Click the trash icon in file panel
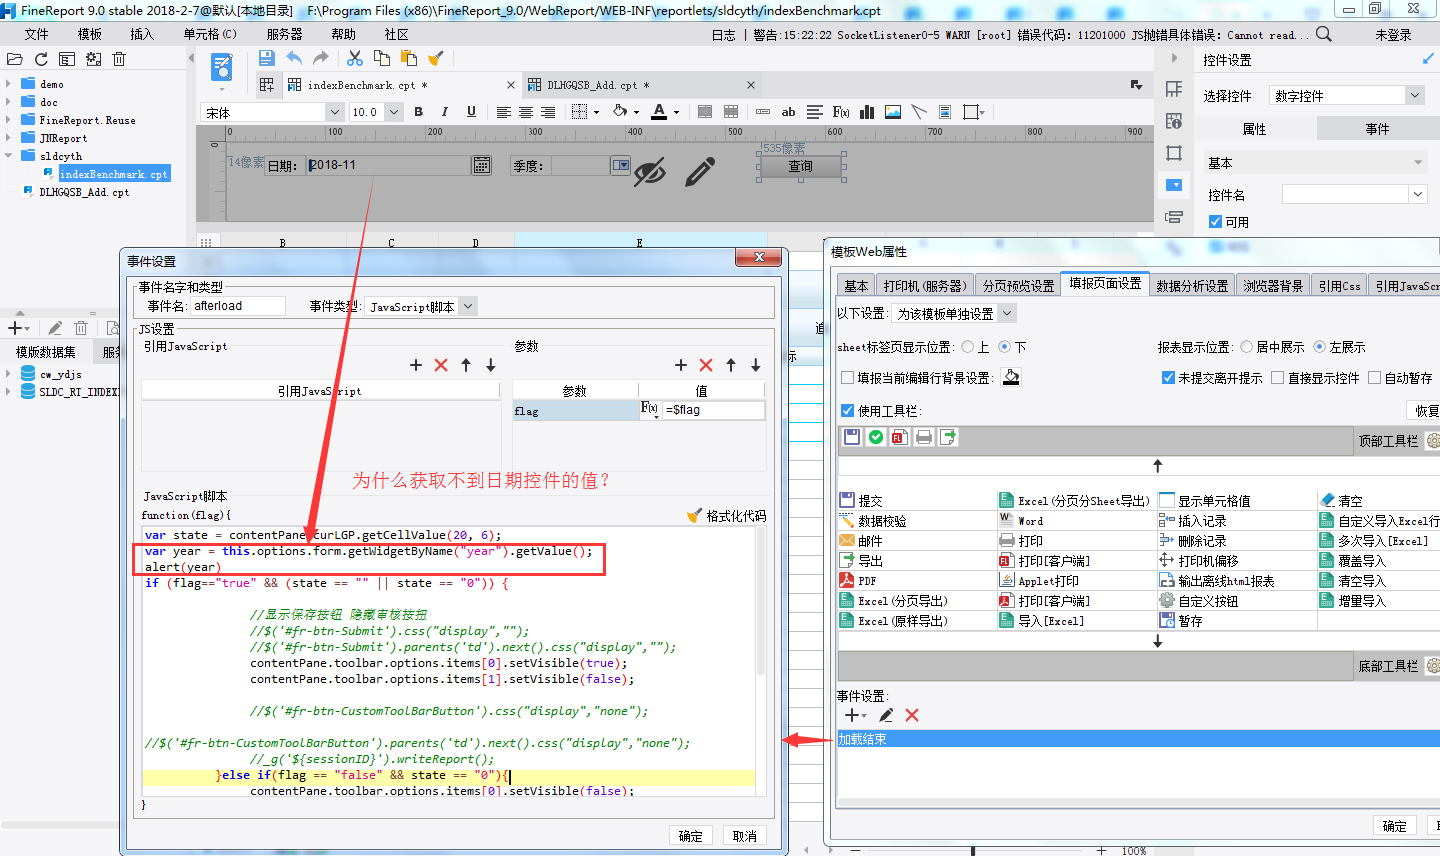This screenshot has height=856, width=1440. [x=119, y=59]
